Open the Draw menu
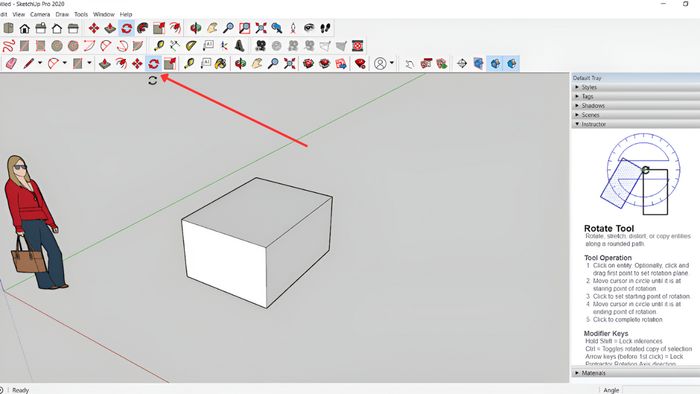Screen dimensions: 700x394 tap(62, 14)
